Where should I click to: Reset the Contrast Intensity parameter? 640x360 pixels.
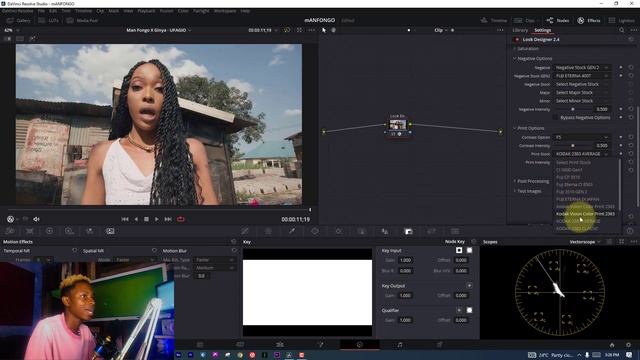[x=631, y=145]
